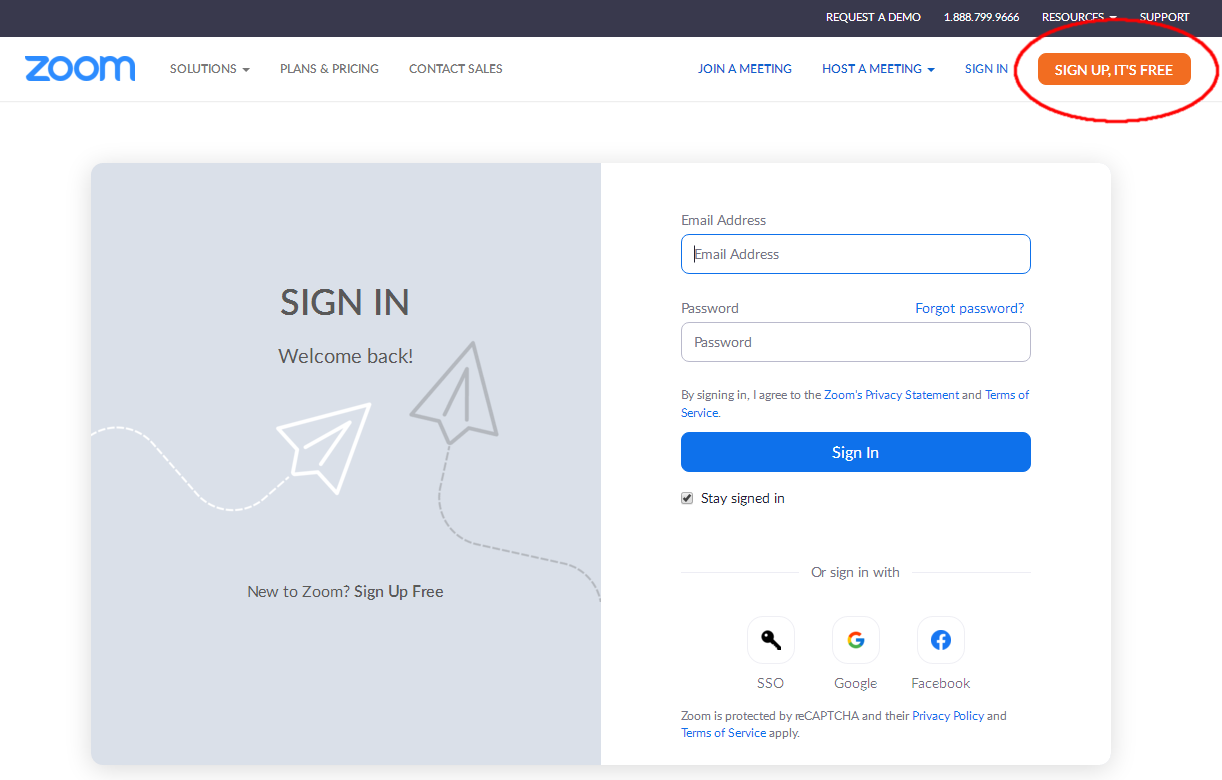
Task: Open the Host a Meeting dropdown
Action: [878, 69]
